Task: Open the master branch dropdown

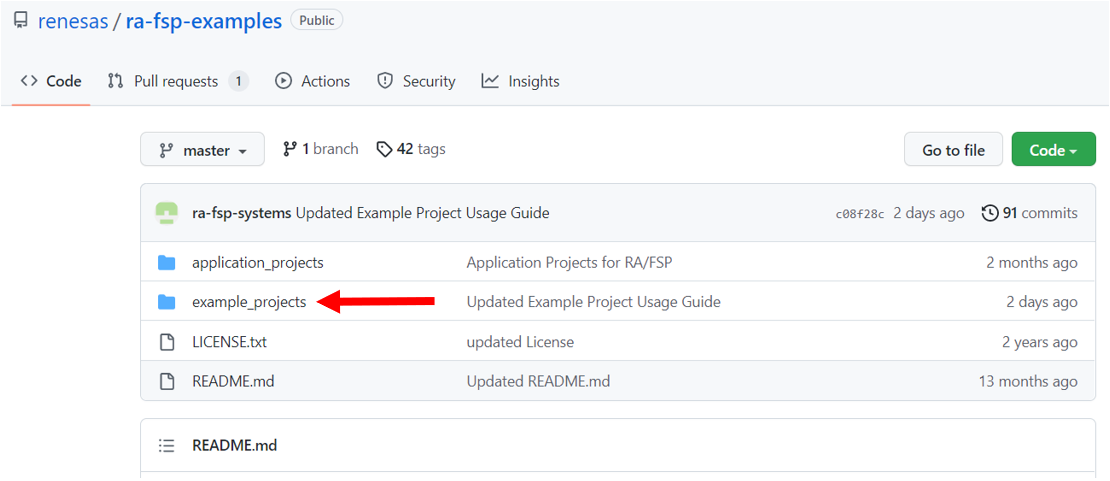Action: (203, 150)
